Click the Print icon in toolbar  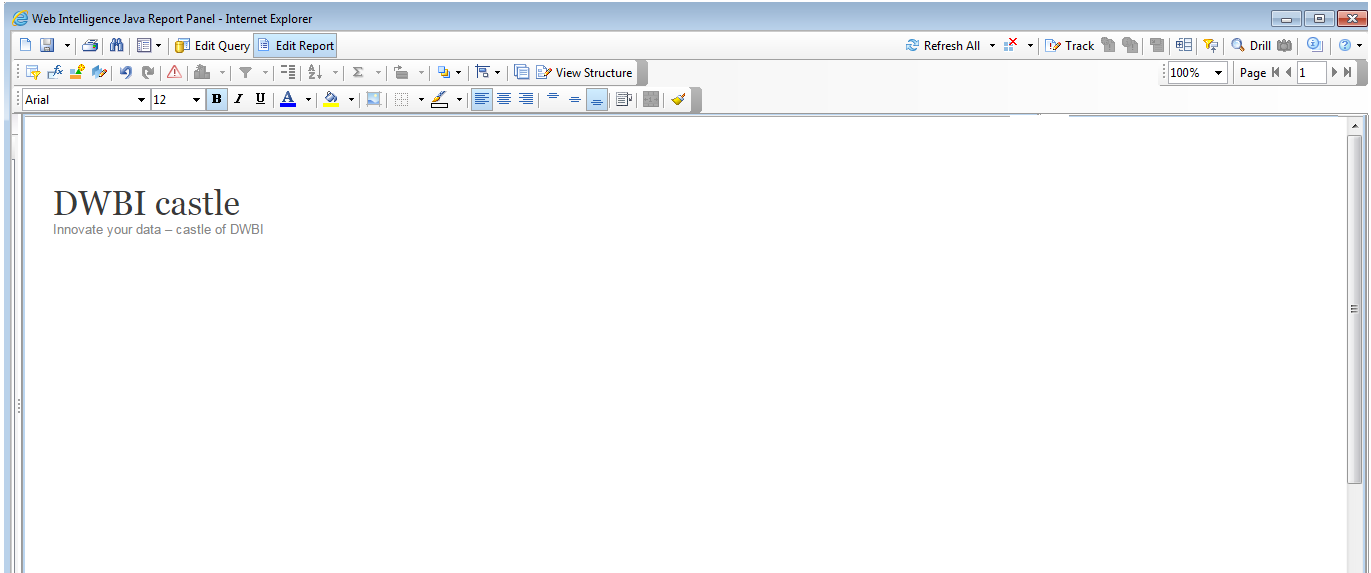coord(91,46)
